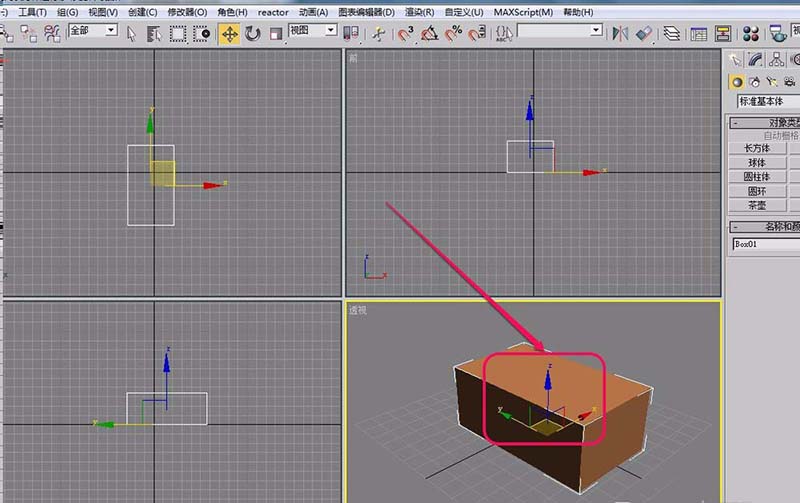Screen dimensions: 800x503
Task: Click the Mirror tool icon
Action: (620, 34)
